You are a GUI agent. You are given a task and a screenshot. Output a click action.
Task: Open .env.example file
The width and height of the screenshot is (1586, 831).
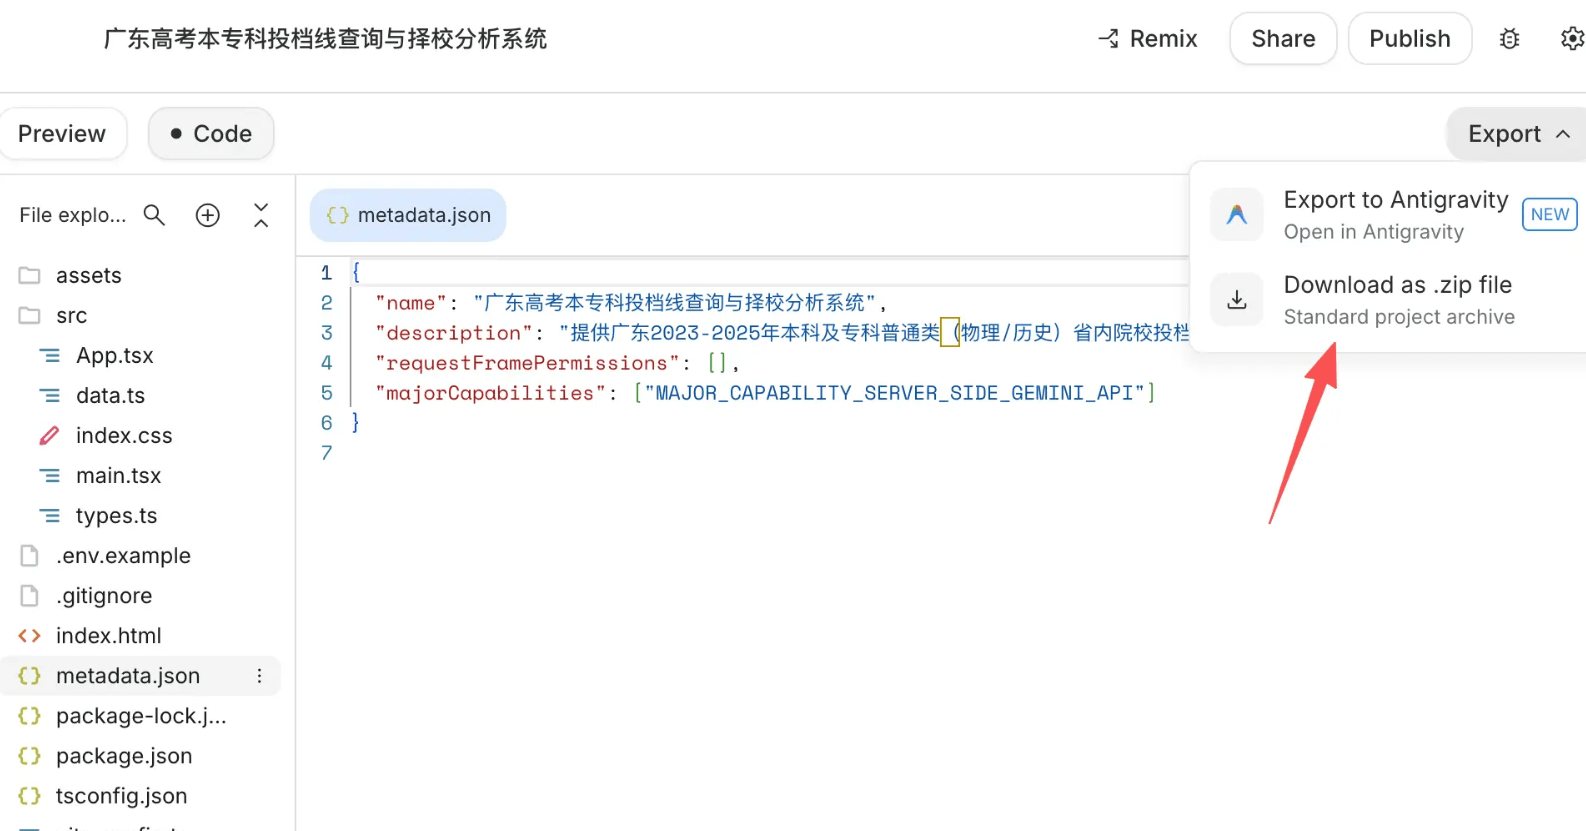[123, 555]
